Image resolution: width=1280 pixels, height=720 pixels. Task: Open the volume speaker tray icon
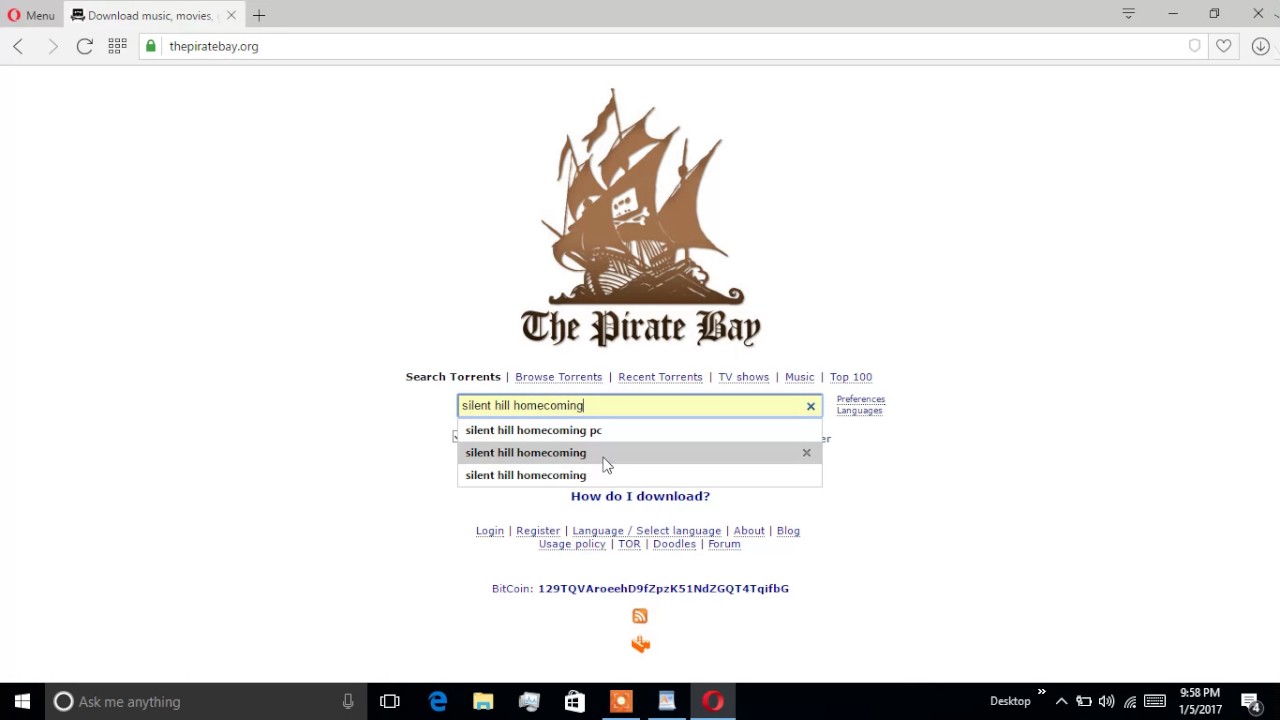(1106, 701)
